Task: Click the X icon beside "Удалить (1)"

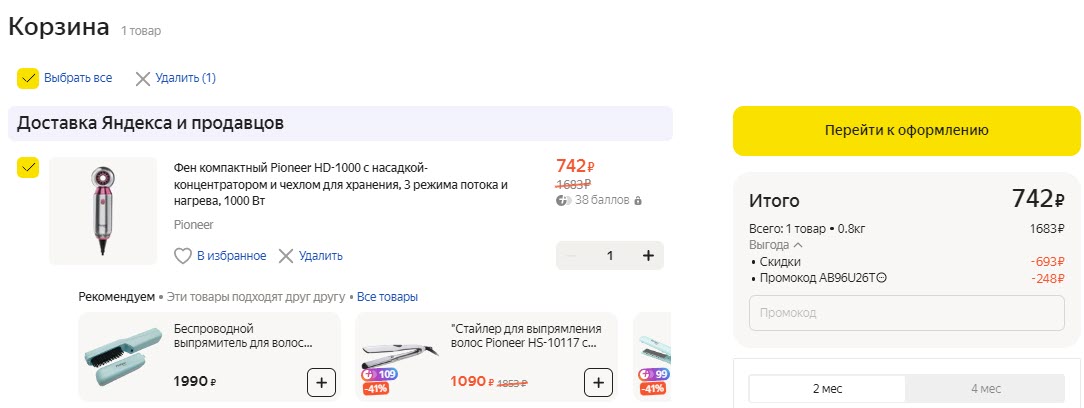Action: (143, 78)
